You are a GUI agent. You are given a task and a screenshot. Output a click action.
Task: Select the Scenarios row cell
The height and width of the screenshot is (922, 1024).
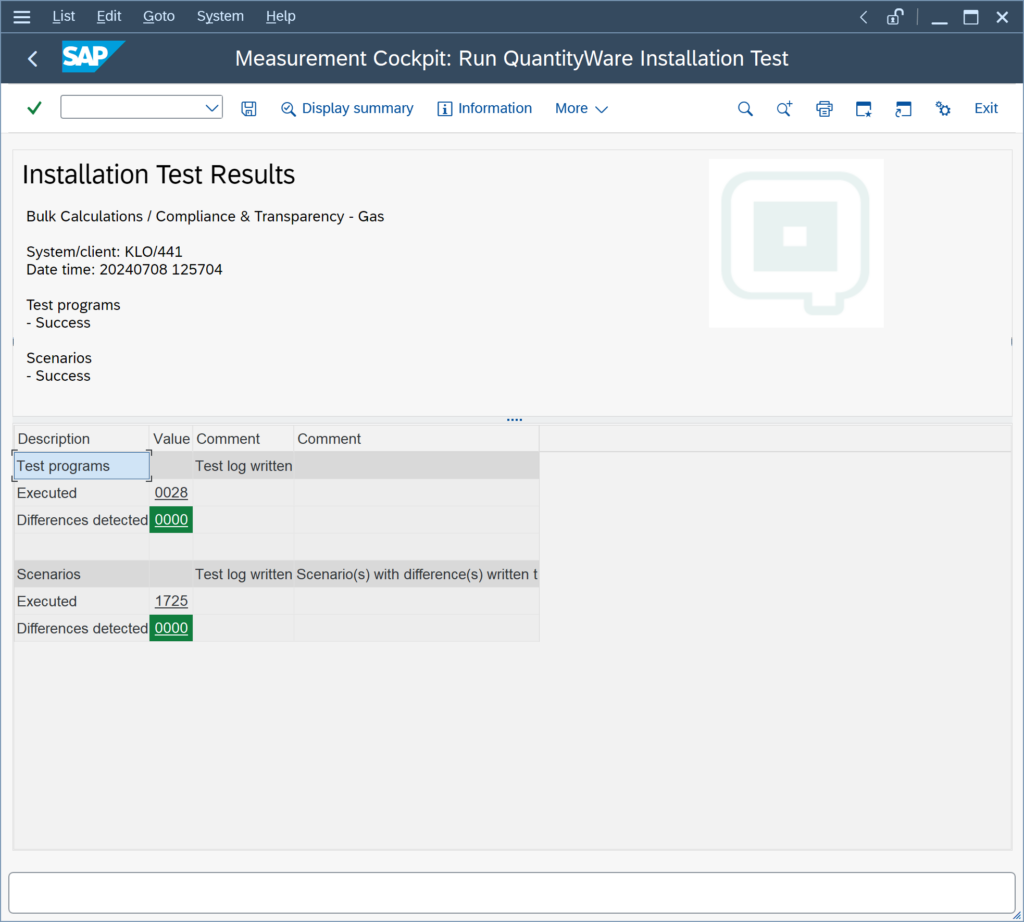click(x=82, y=575)
